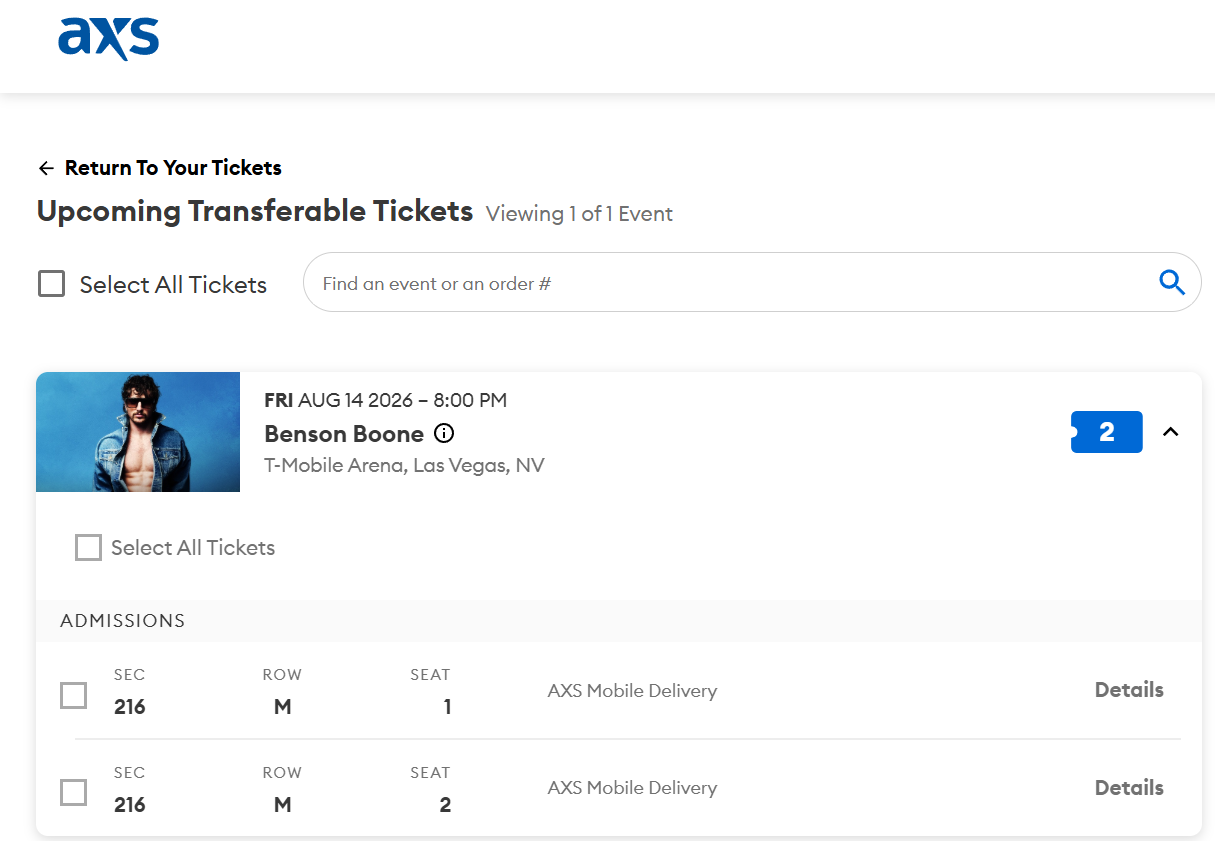Click the back arrow beside Return To Your Tickets
The image size is (1215, 841).
point(45,168)
